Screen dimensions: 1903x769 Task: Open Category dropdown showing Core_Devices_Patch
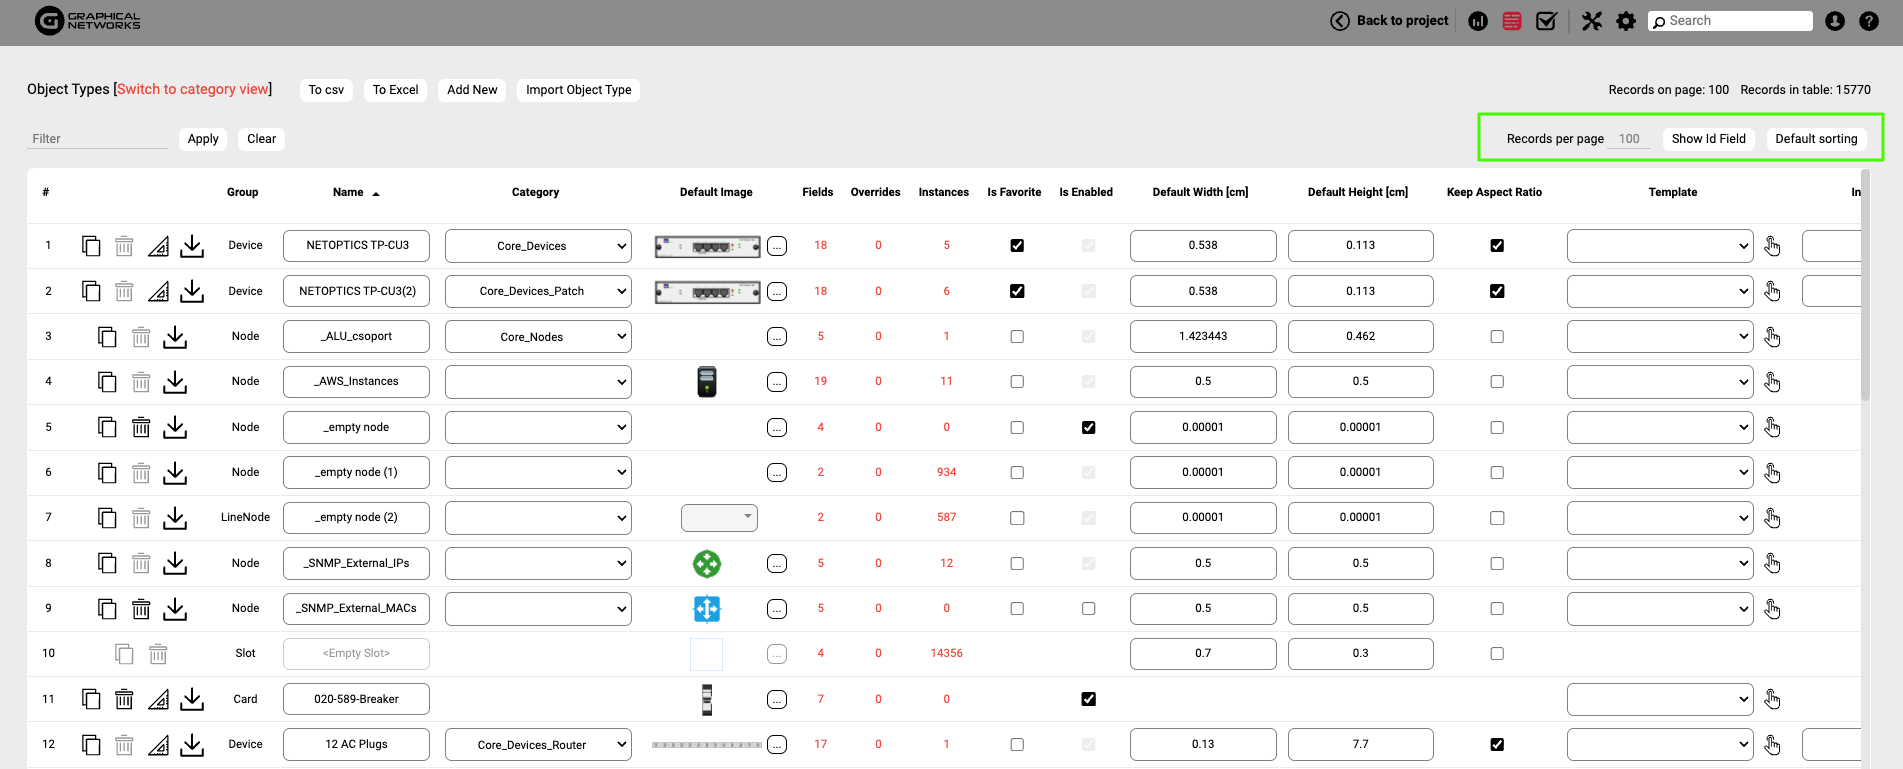tap(538, 291)
